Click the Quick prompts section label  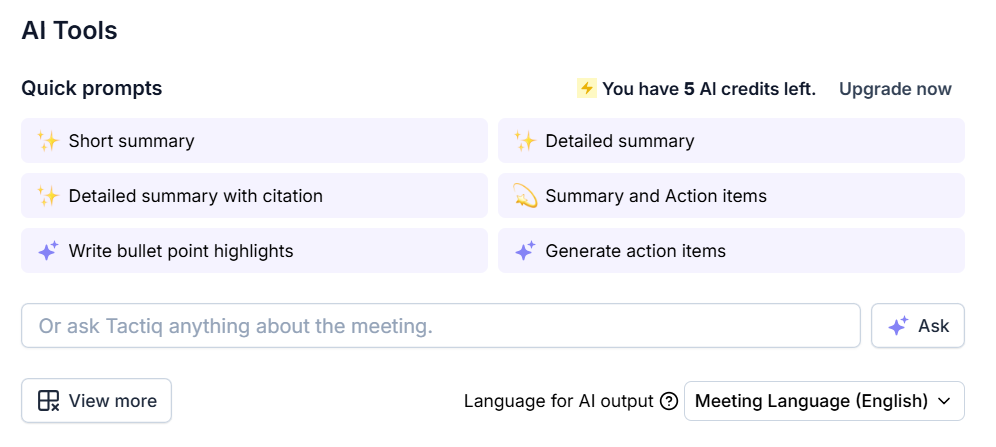pyautogui.click(x=92, y=89)
